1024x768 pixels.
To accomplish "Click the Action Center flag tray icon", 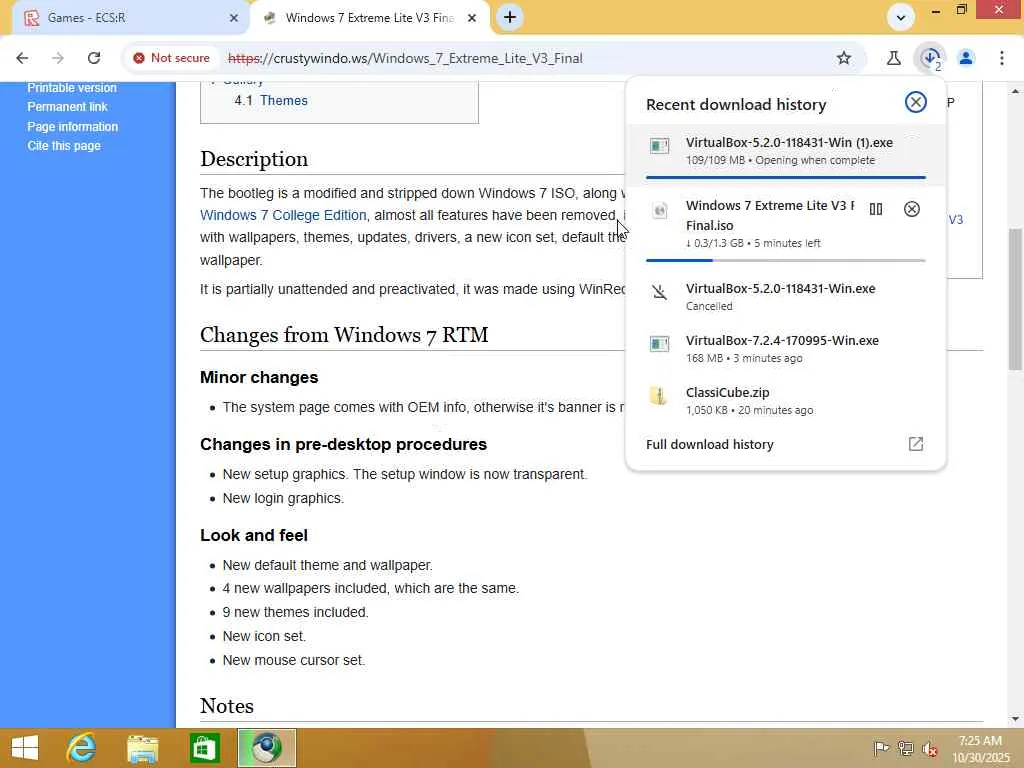I will click(x=880, y=748).
